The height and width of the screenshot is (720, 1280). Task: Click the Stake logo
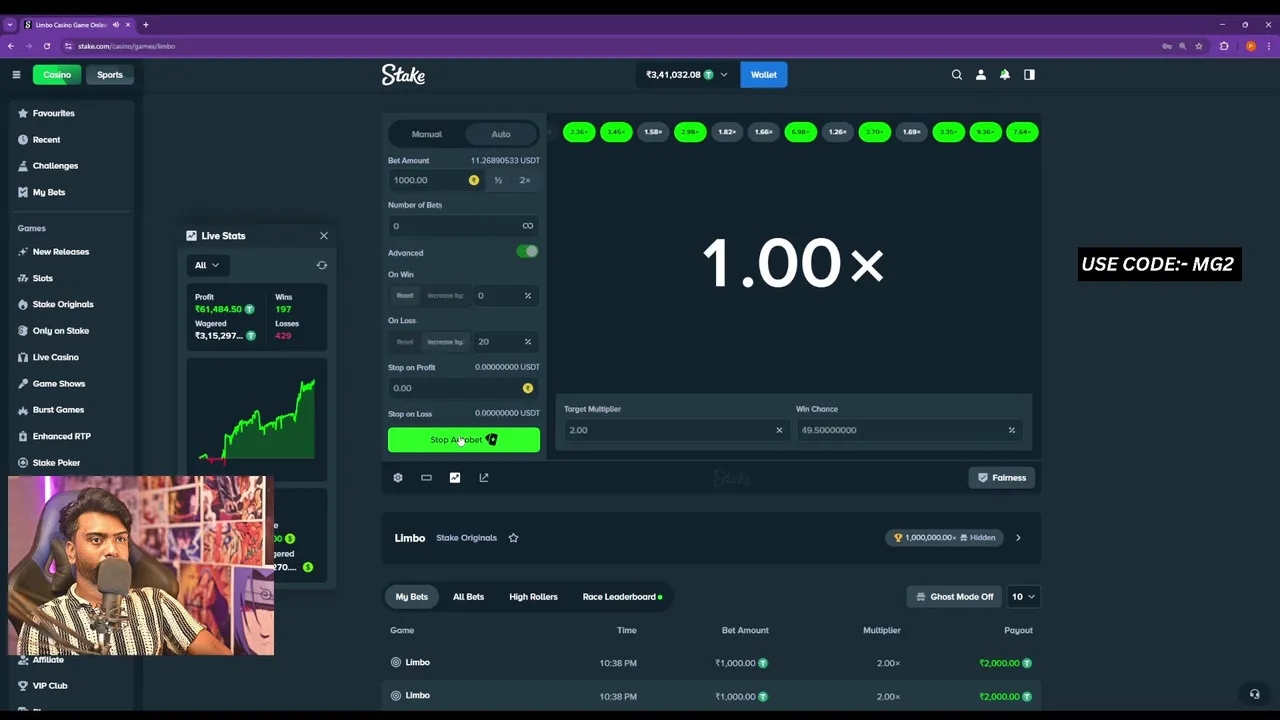click(403, 75)
